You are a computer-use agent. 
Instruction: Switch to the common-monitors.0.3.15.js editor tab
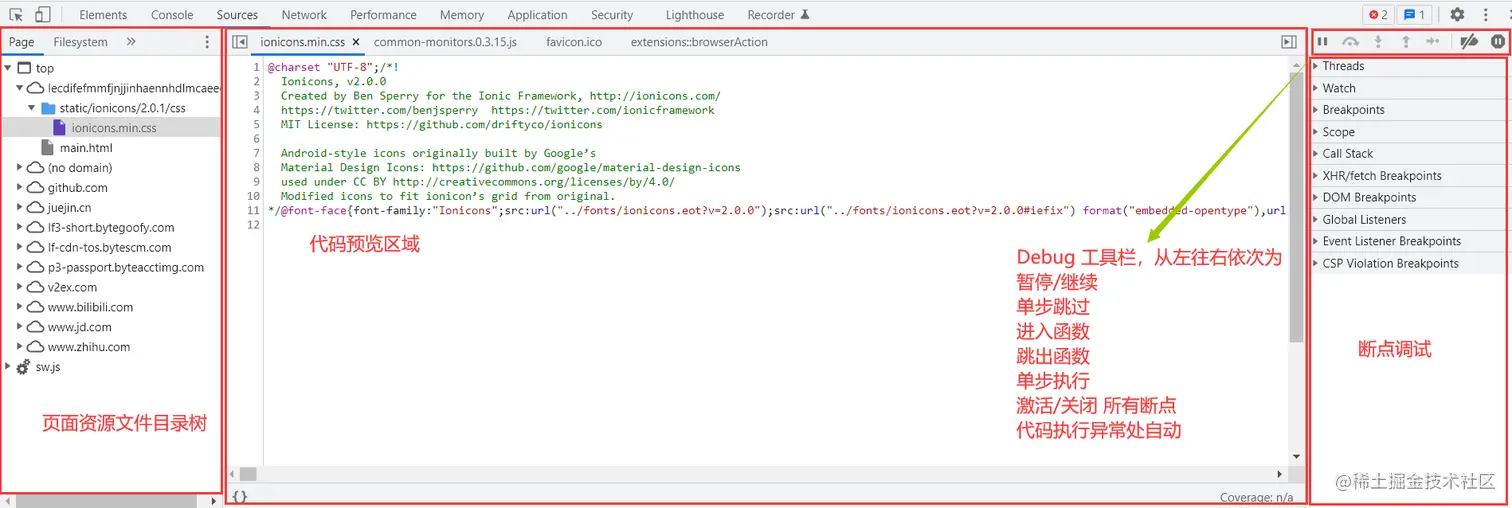pos(445,43)
